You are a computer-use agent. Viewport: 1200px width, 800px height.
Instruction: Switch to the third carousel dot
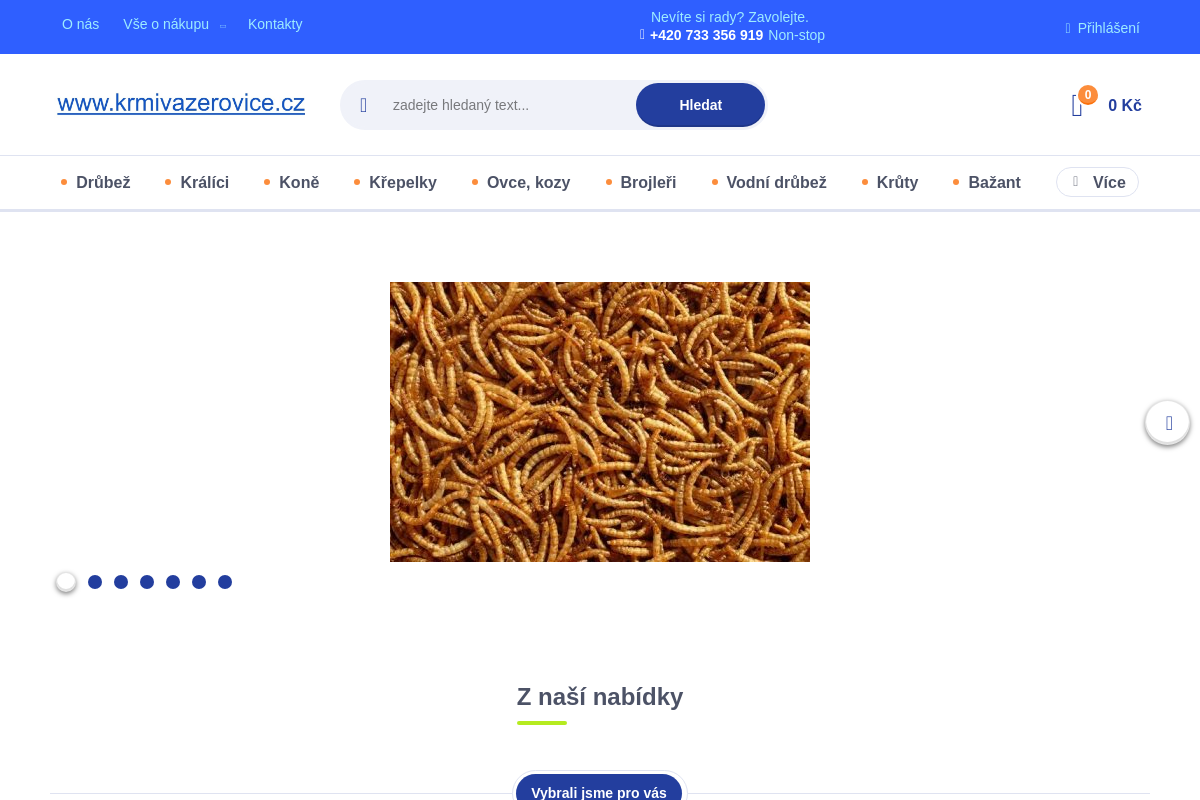pyautogui.click(x=121, y=582)
